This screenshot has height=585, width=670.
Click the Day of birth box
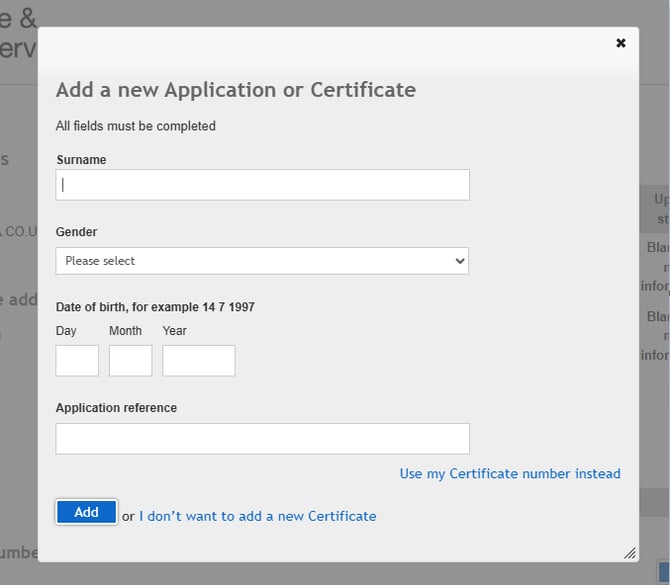[x=77, y=361]
